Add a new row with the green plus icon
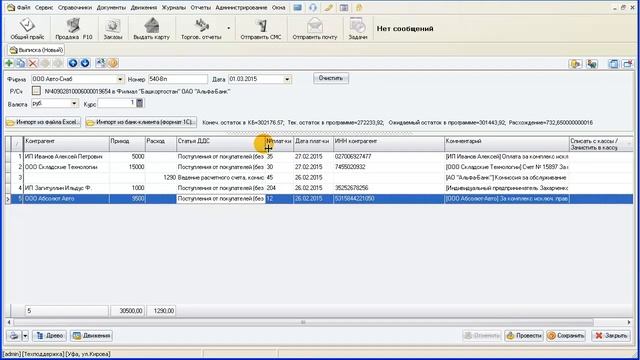This screenshot has height=360, width=640. [9, 63]
